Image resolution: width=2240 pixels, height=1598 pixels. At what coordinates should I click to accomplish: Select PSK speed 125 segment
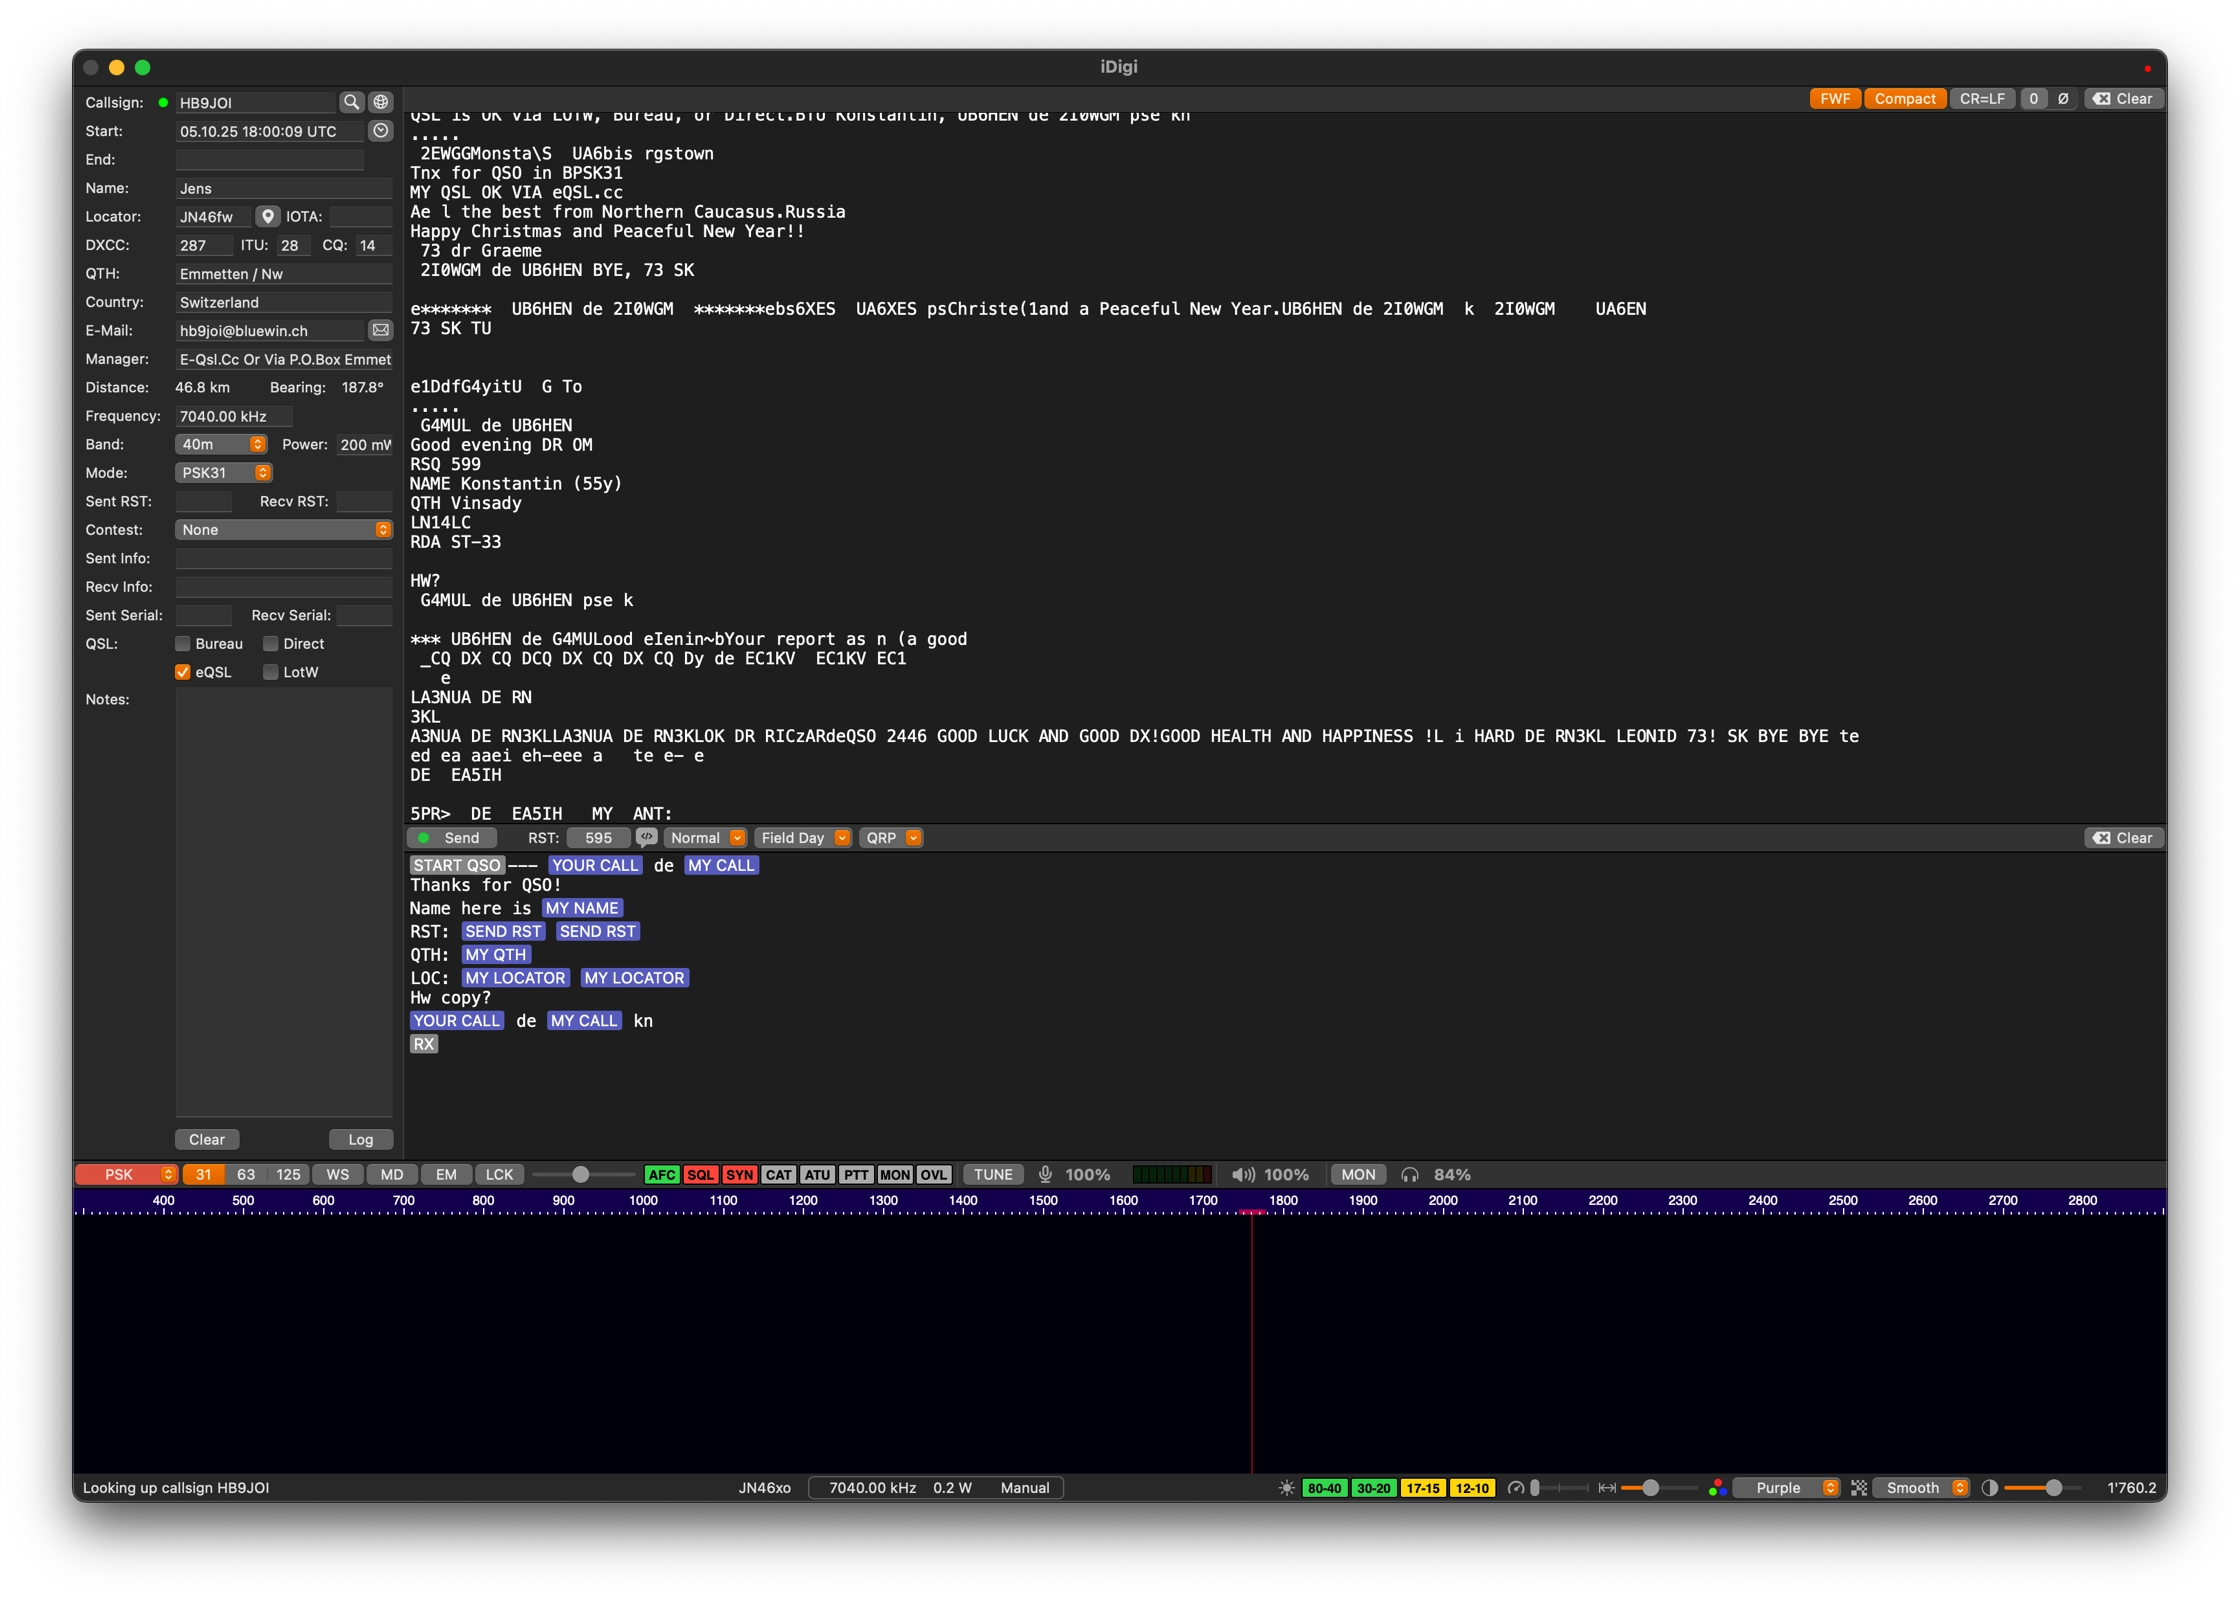click(288, 1175)
